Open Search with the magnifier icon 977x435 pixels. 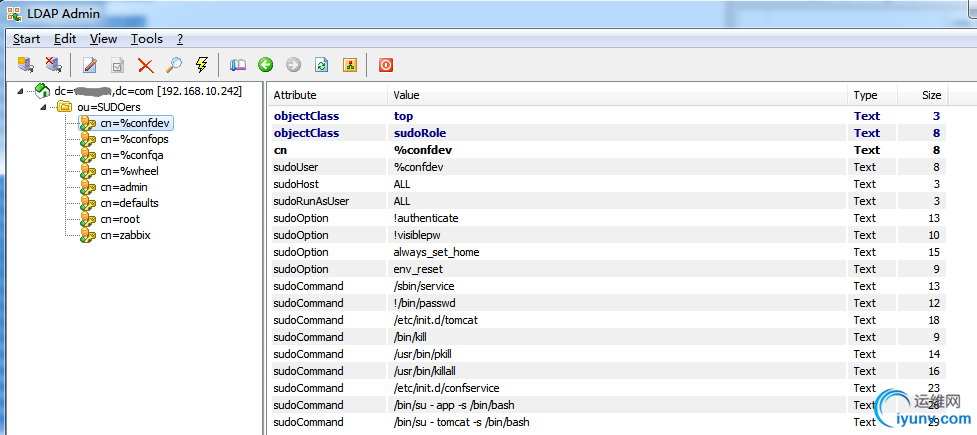coord(174,64)
